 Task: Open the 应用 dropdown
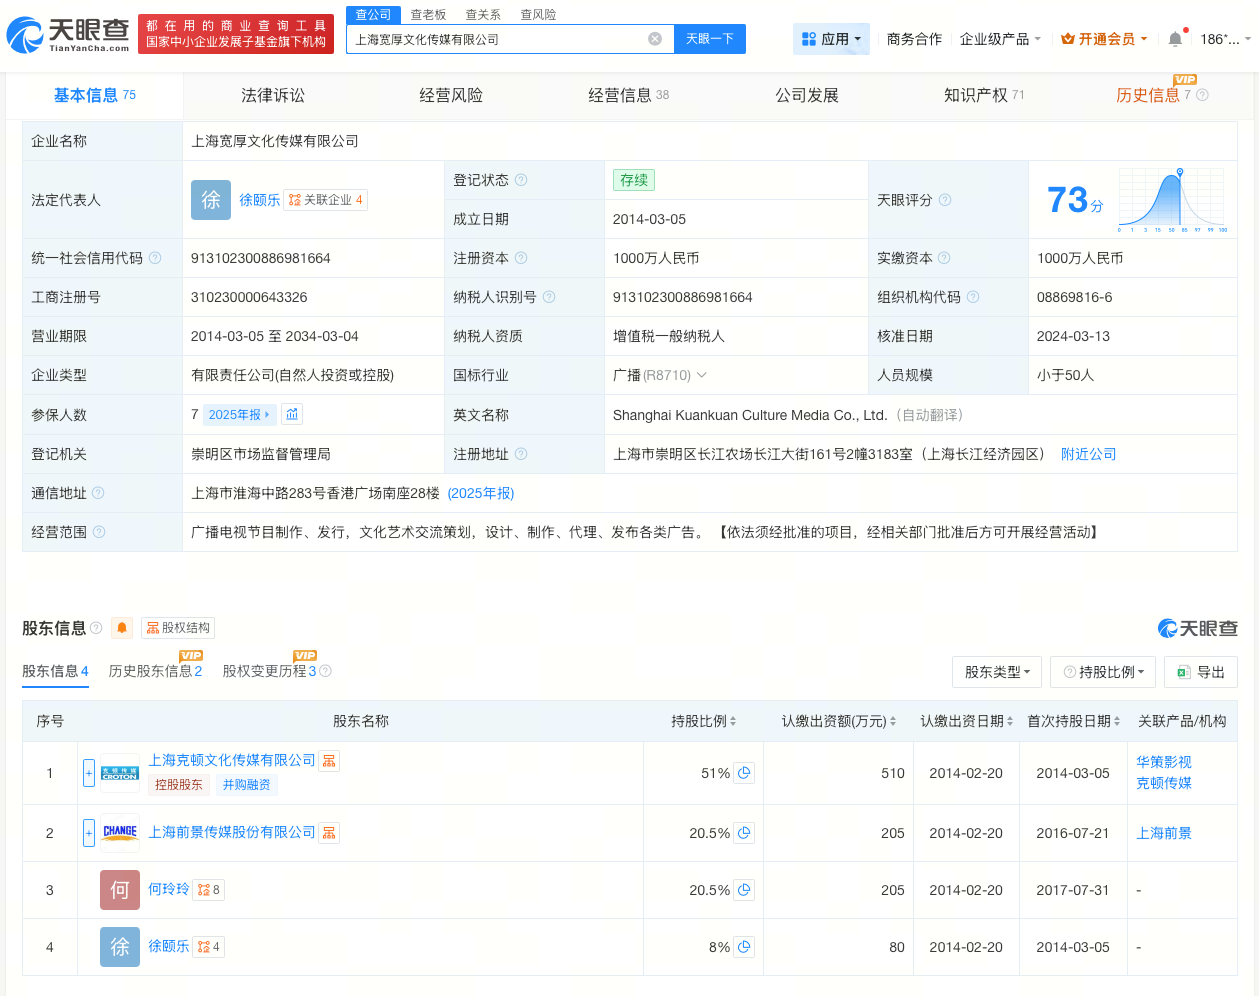pyautogui.click(x=831, y=39)
